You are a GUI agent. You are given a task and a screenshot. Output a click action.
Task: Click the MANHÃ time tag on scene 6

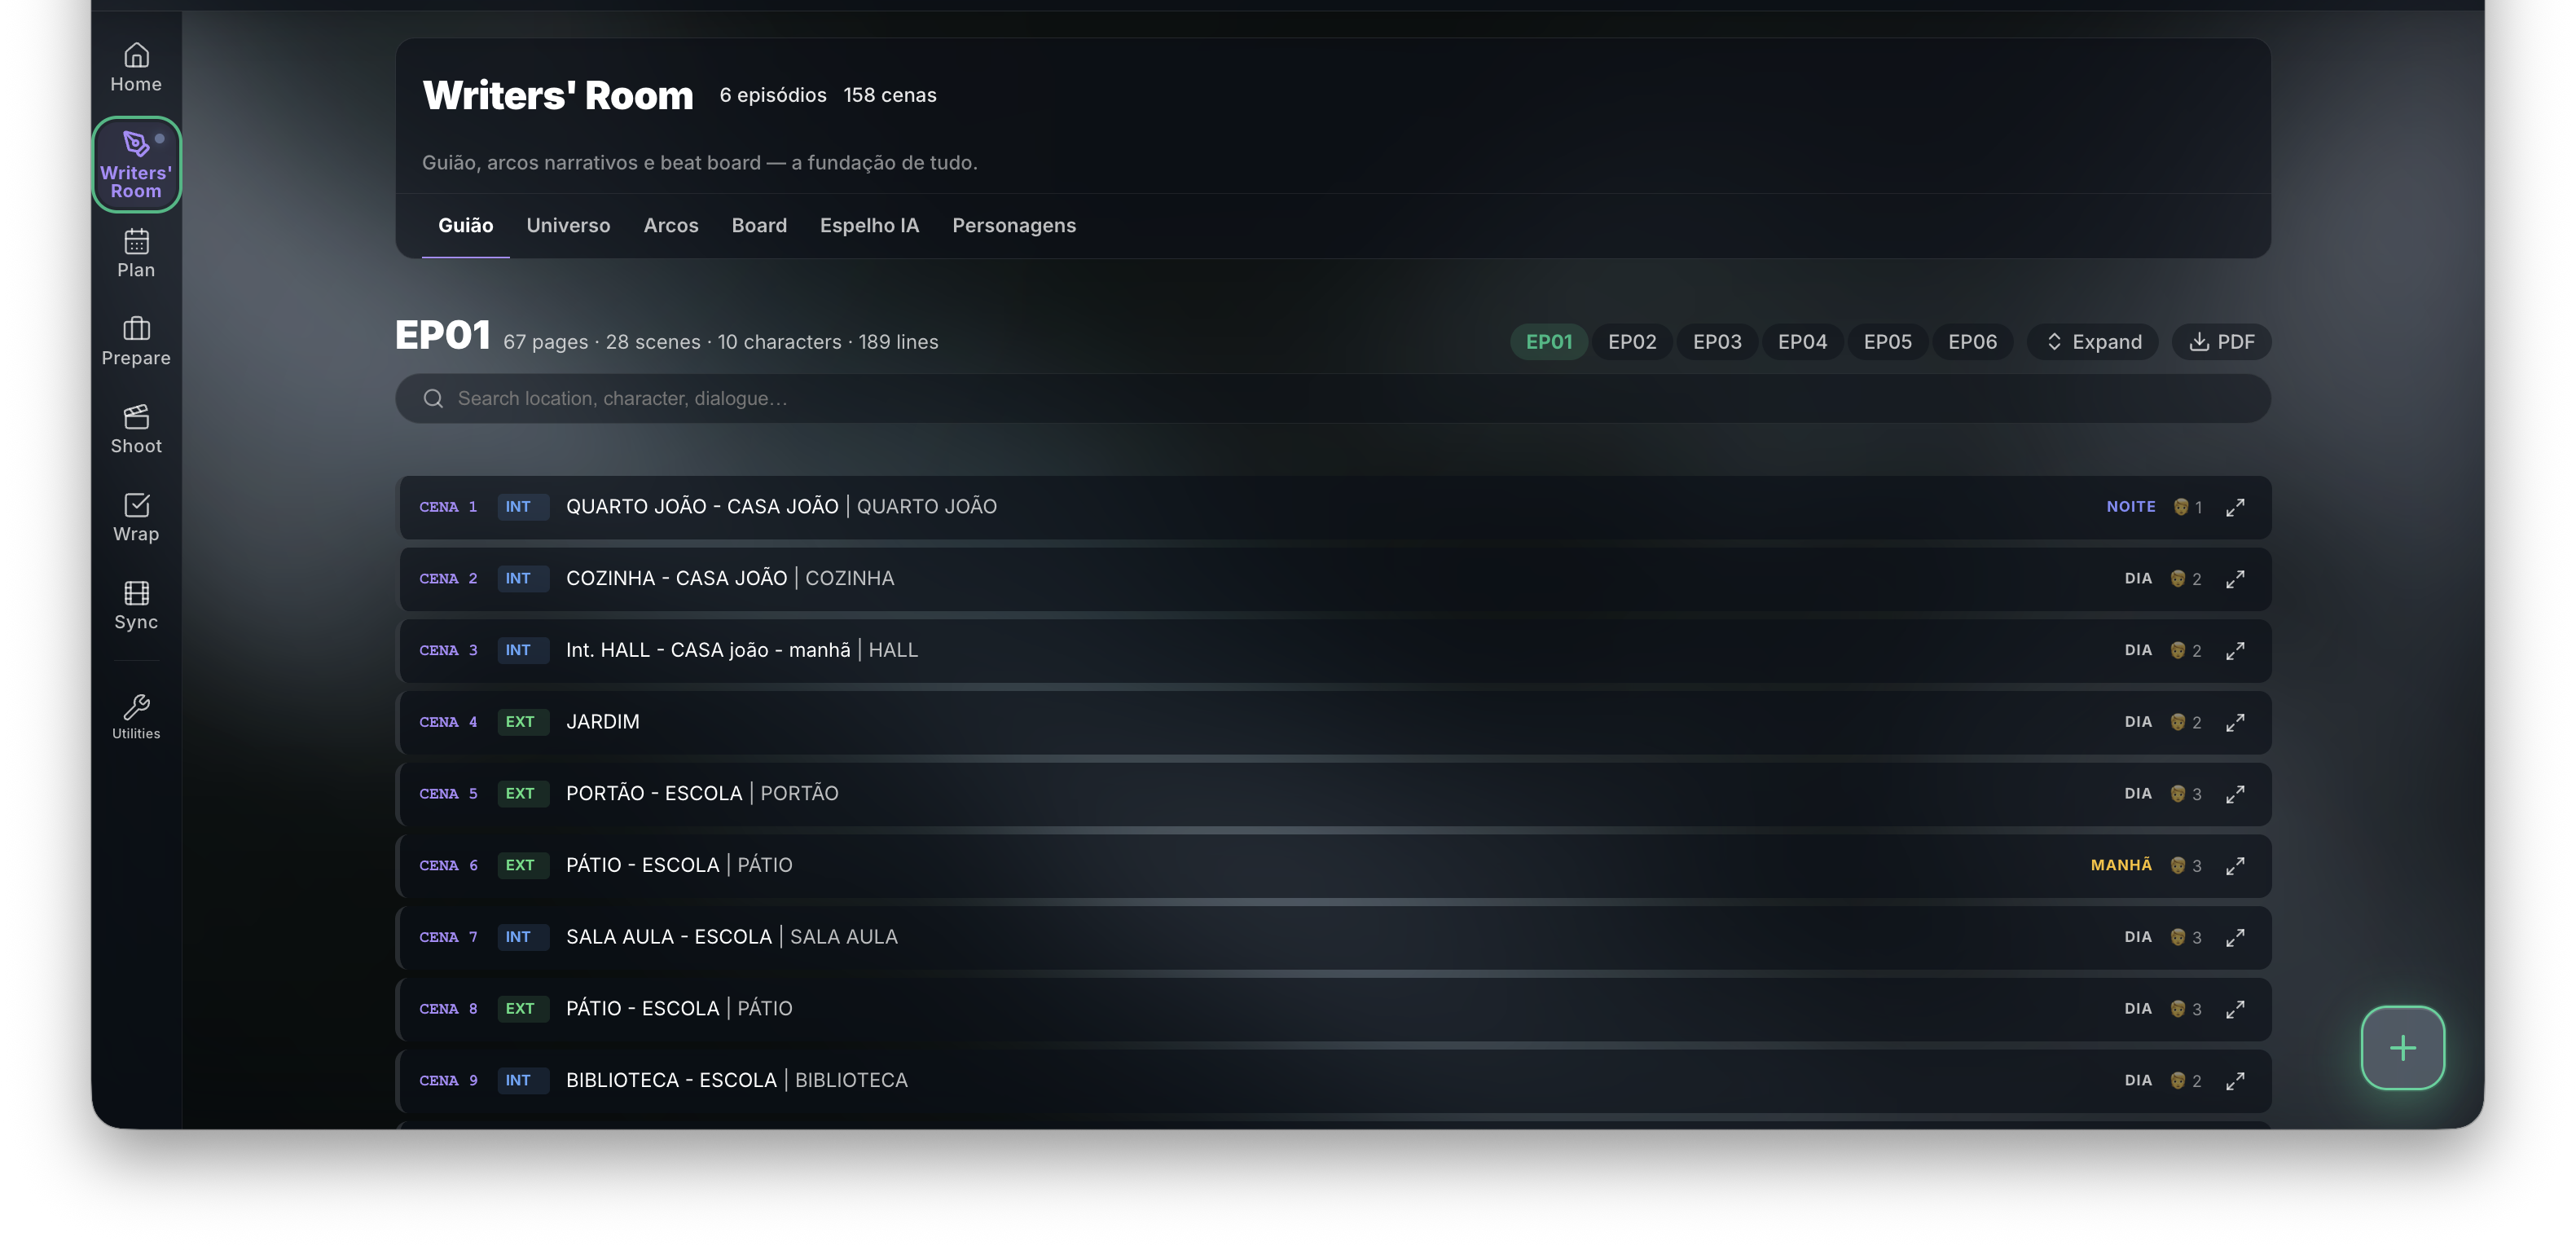point(2121,865)
